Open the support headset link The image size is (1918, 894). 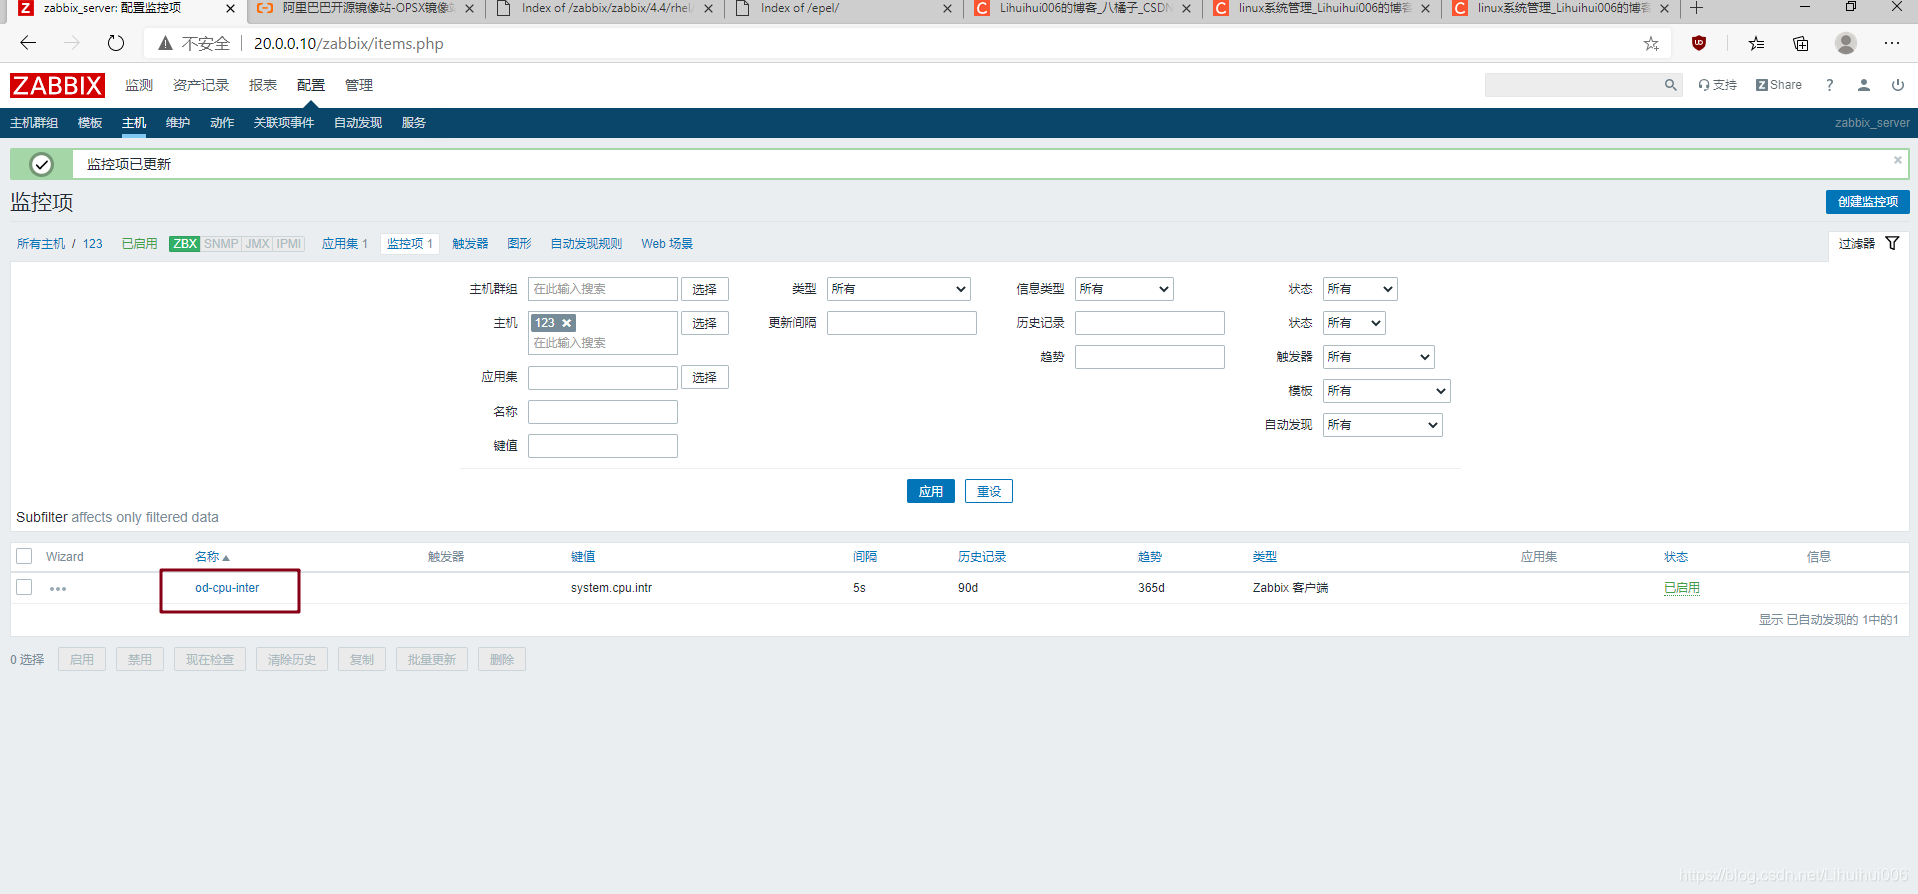pyautogui.click(x=1717, y=85)
